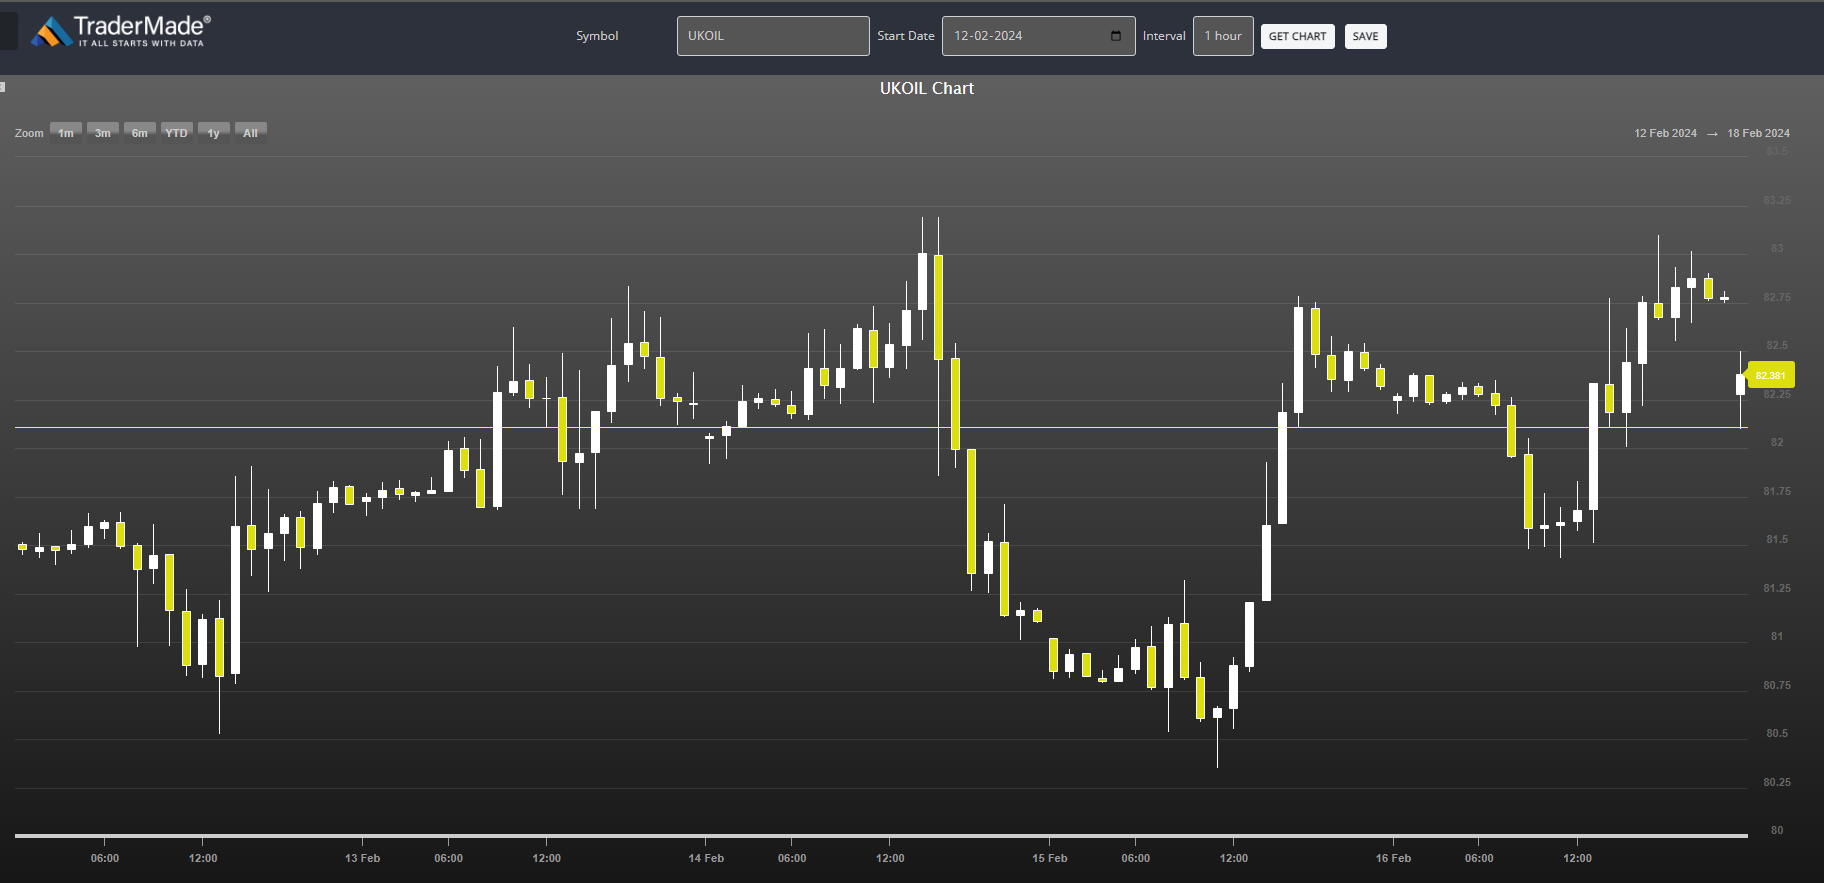Click the Symbol label text
Image resolution: width=1824 pixels, height=883 pixels.
(x=597, y=36)
